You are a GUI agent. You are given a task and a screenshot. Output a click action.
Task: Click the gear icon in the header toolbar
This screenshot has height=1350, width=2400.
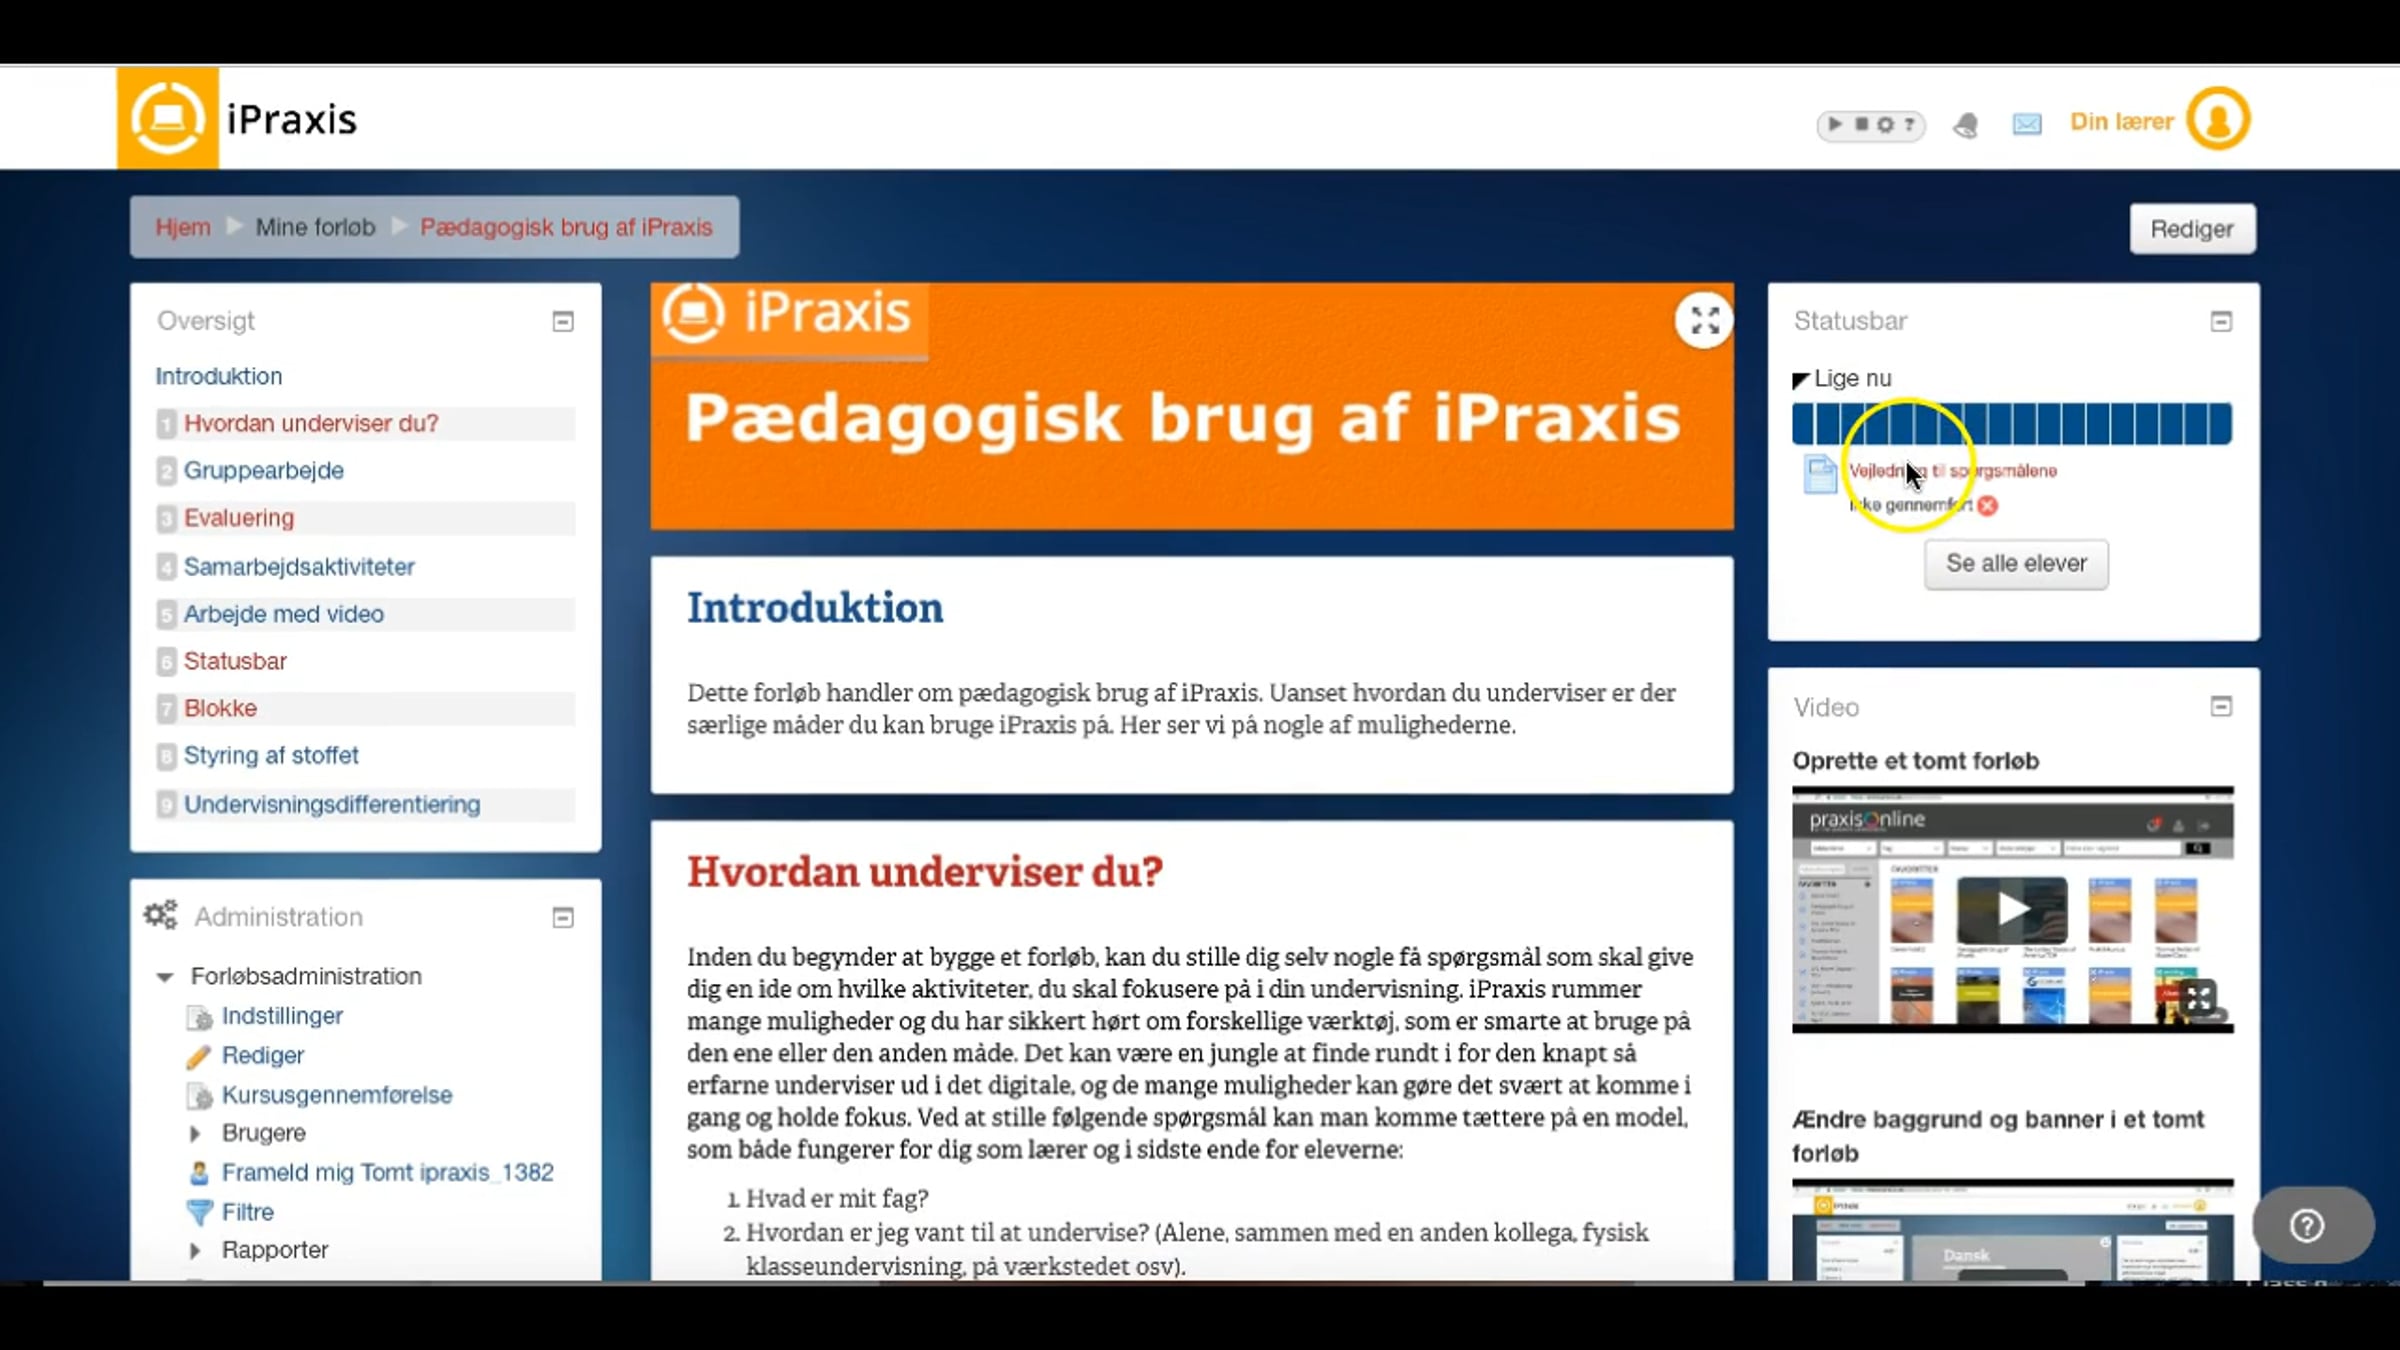click(1885, 125)
